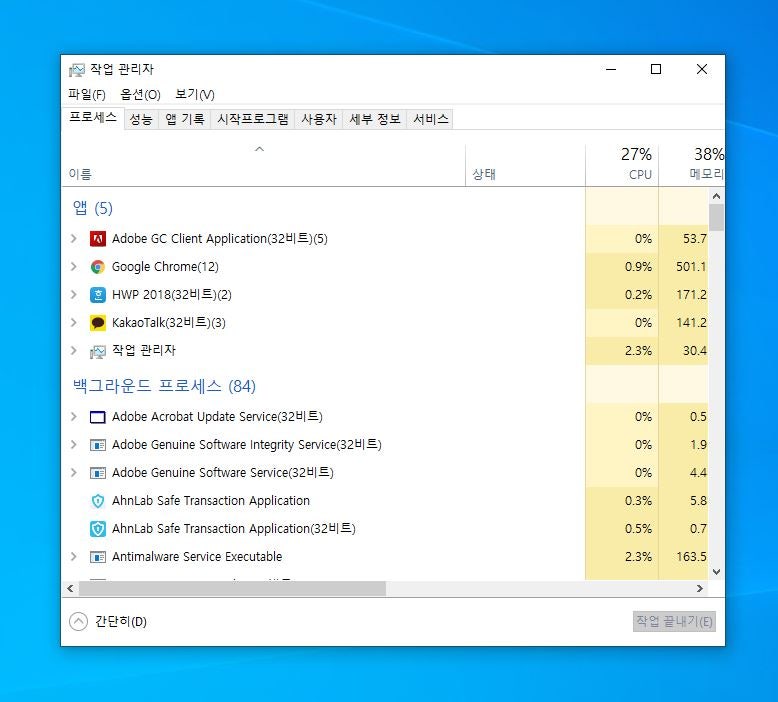Expand the Google Chrome process group
This screenshot has height=702, width=778.
tap(74, 267)
